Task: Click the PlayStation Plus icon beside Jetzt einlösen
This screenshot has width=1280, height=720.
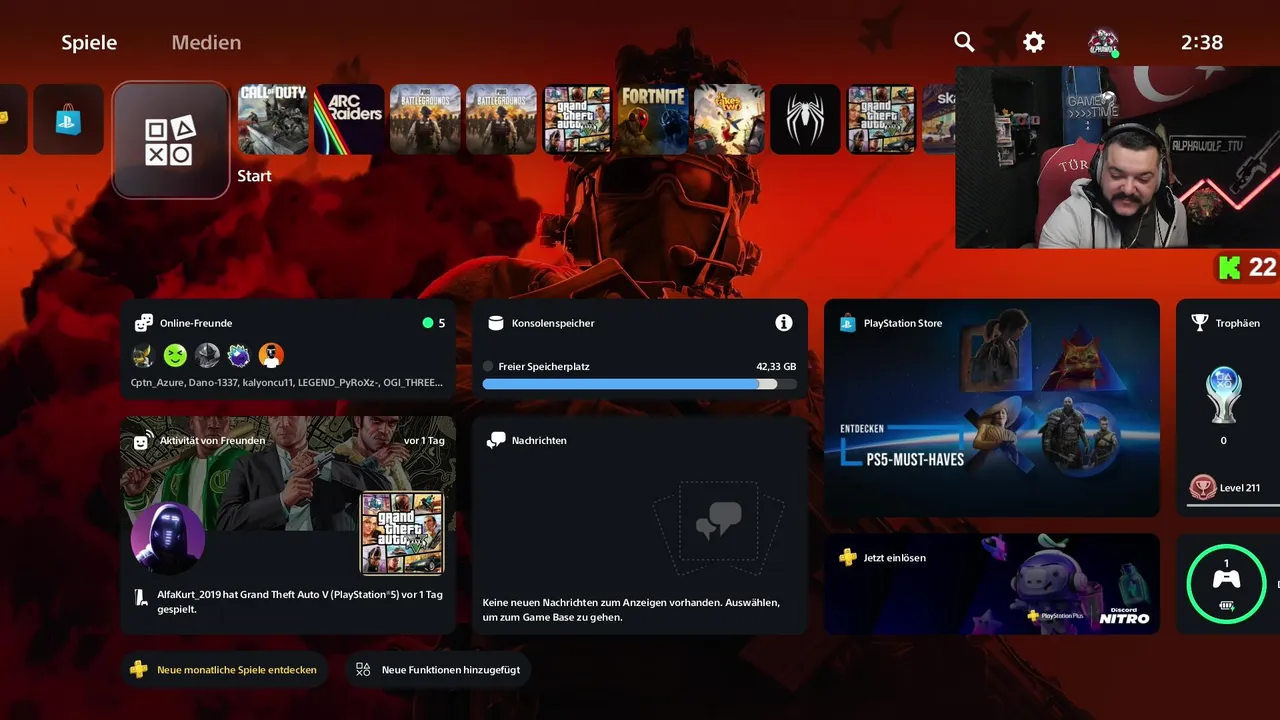Action: (x=848, y=557)
